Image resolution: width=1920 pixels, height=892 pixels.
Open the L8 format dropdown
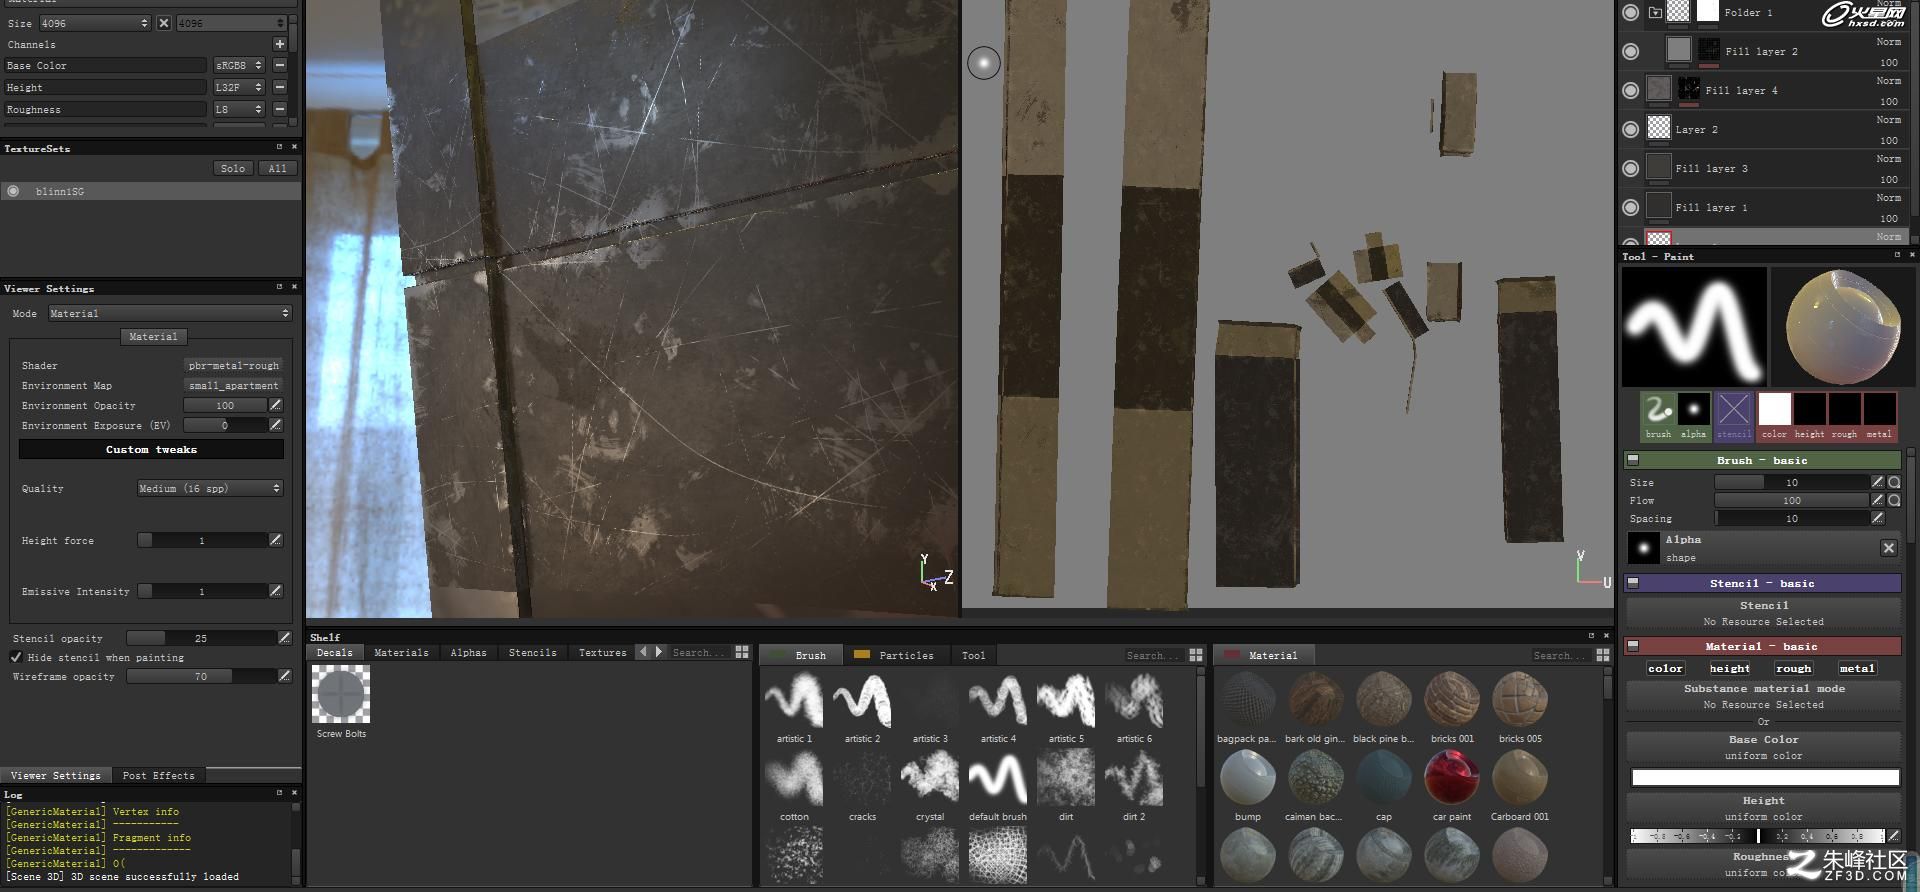[x=239, y=109]
